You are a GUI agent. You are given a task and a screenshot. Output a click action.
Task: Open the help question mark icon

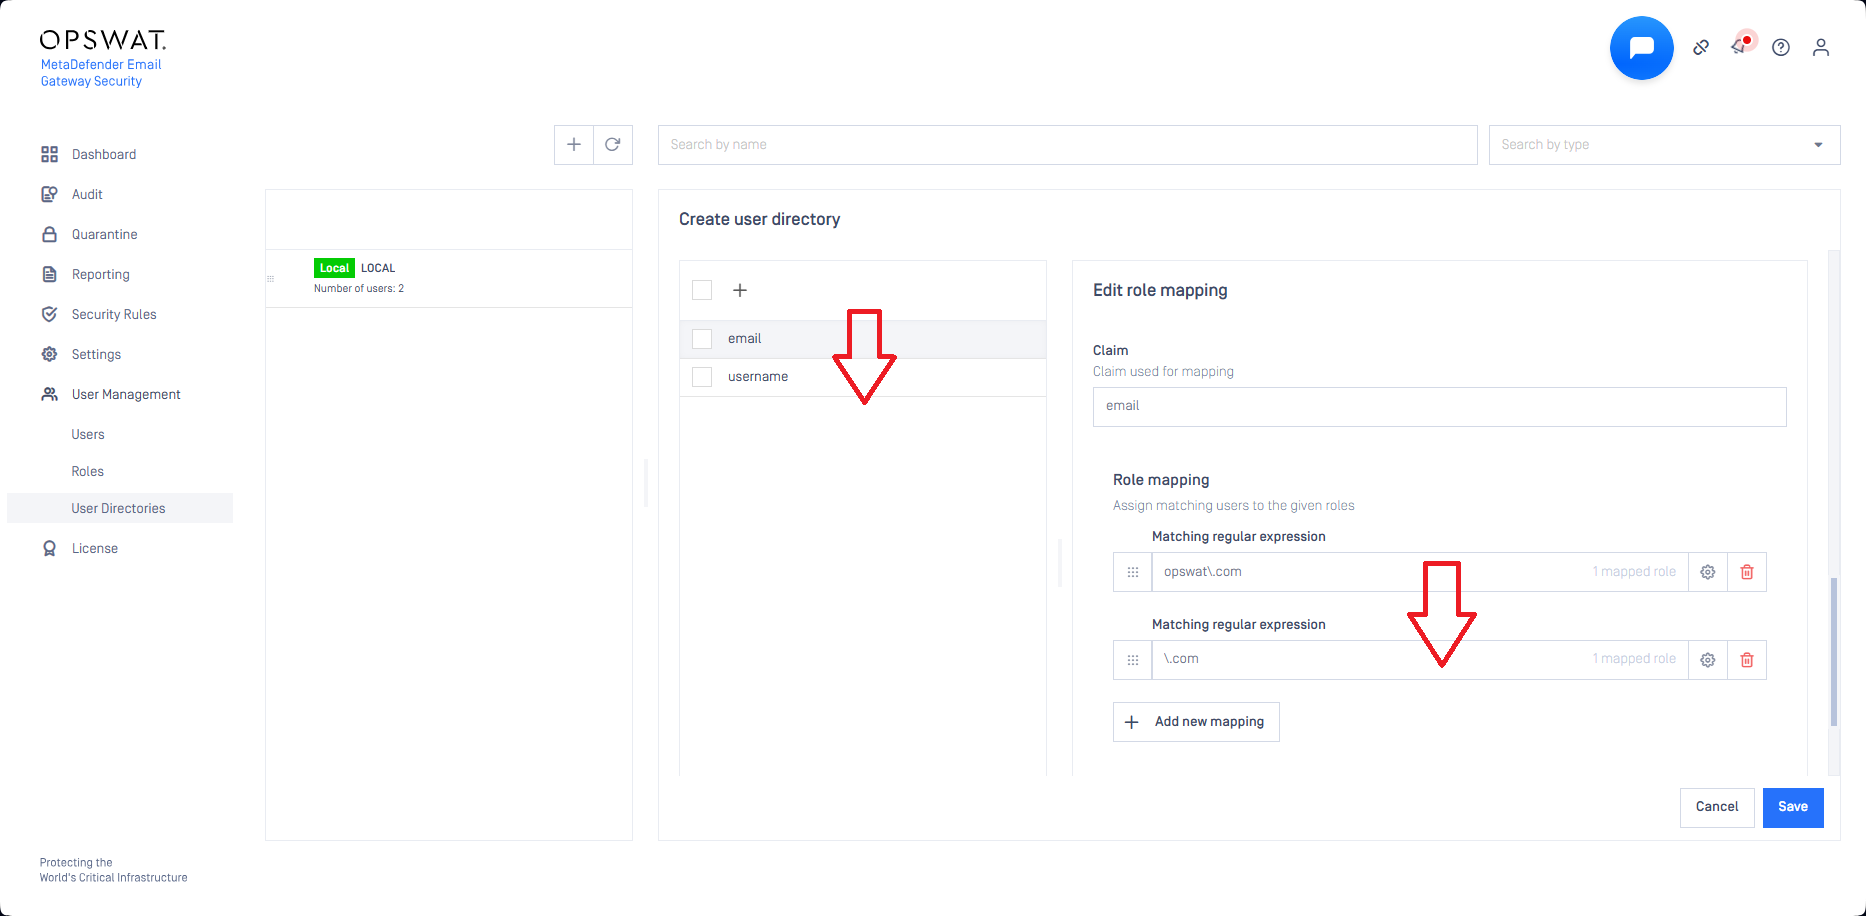(x=1781, y=47)
